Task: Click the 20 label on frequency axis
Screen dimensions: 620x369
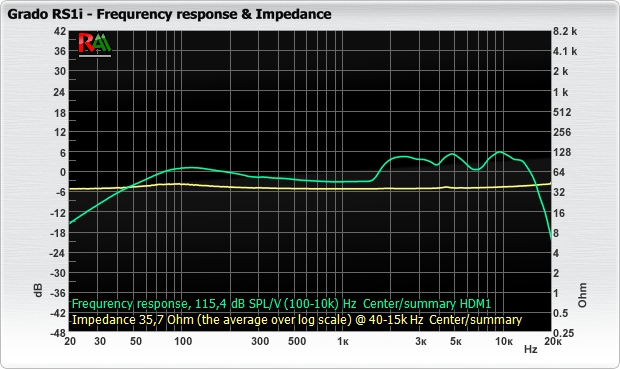Action: point(70,341)
